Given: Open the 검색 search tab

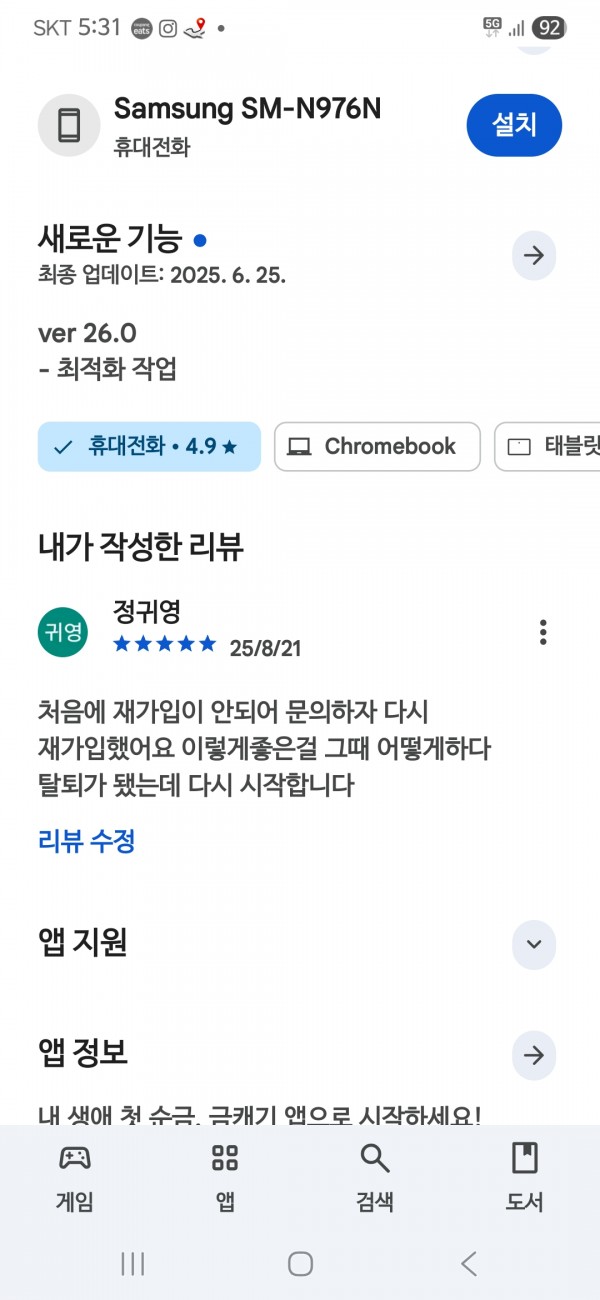Looking at the screenshot, I should click(x=375, y=1178).
